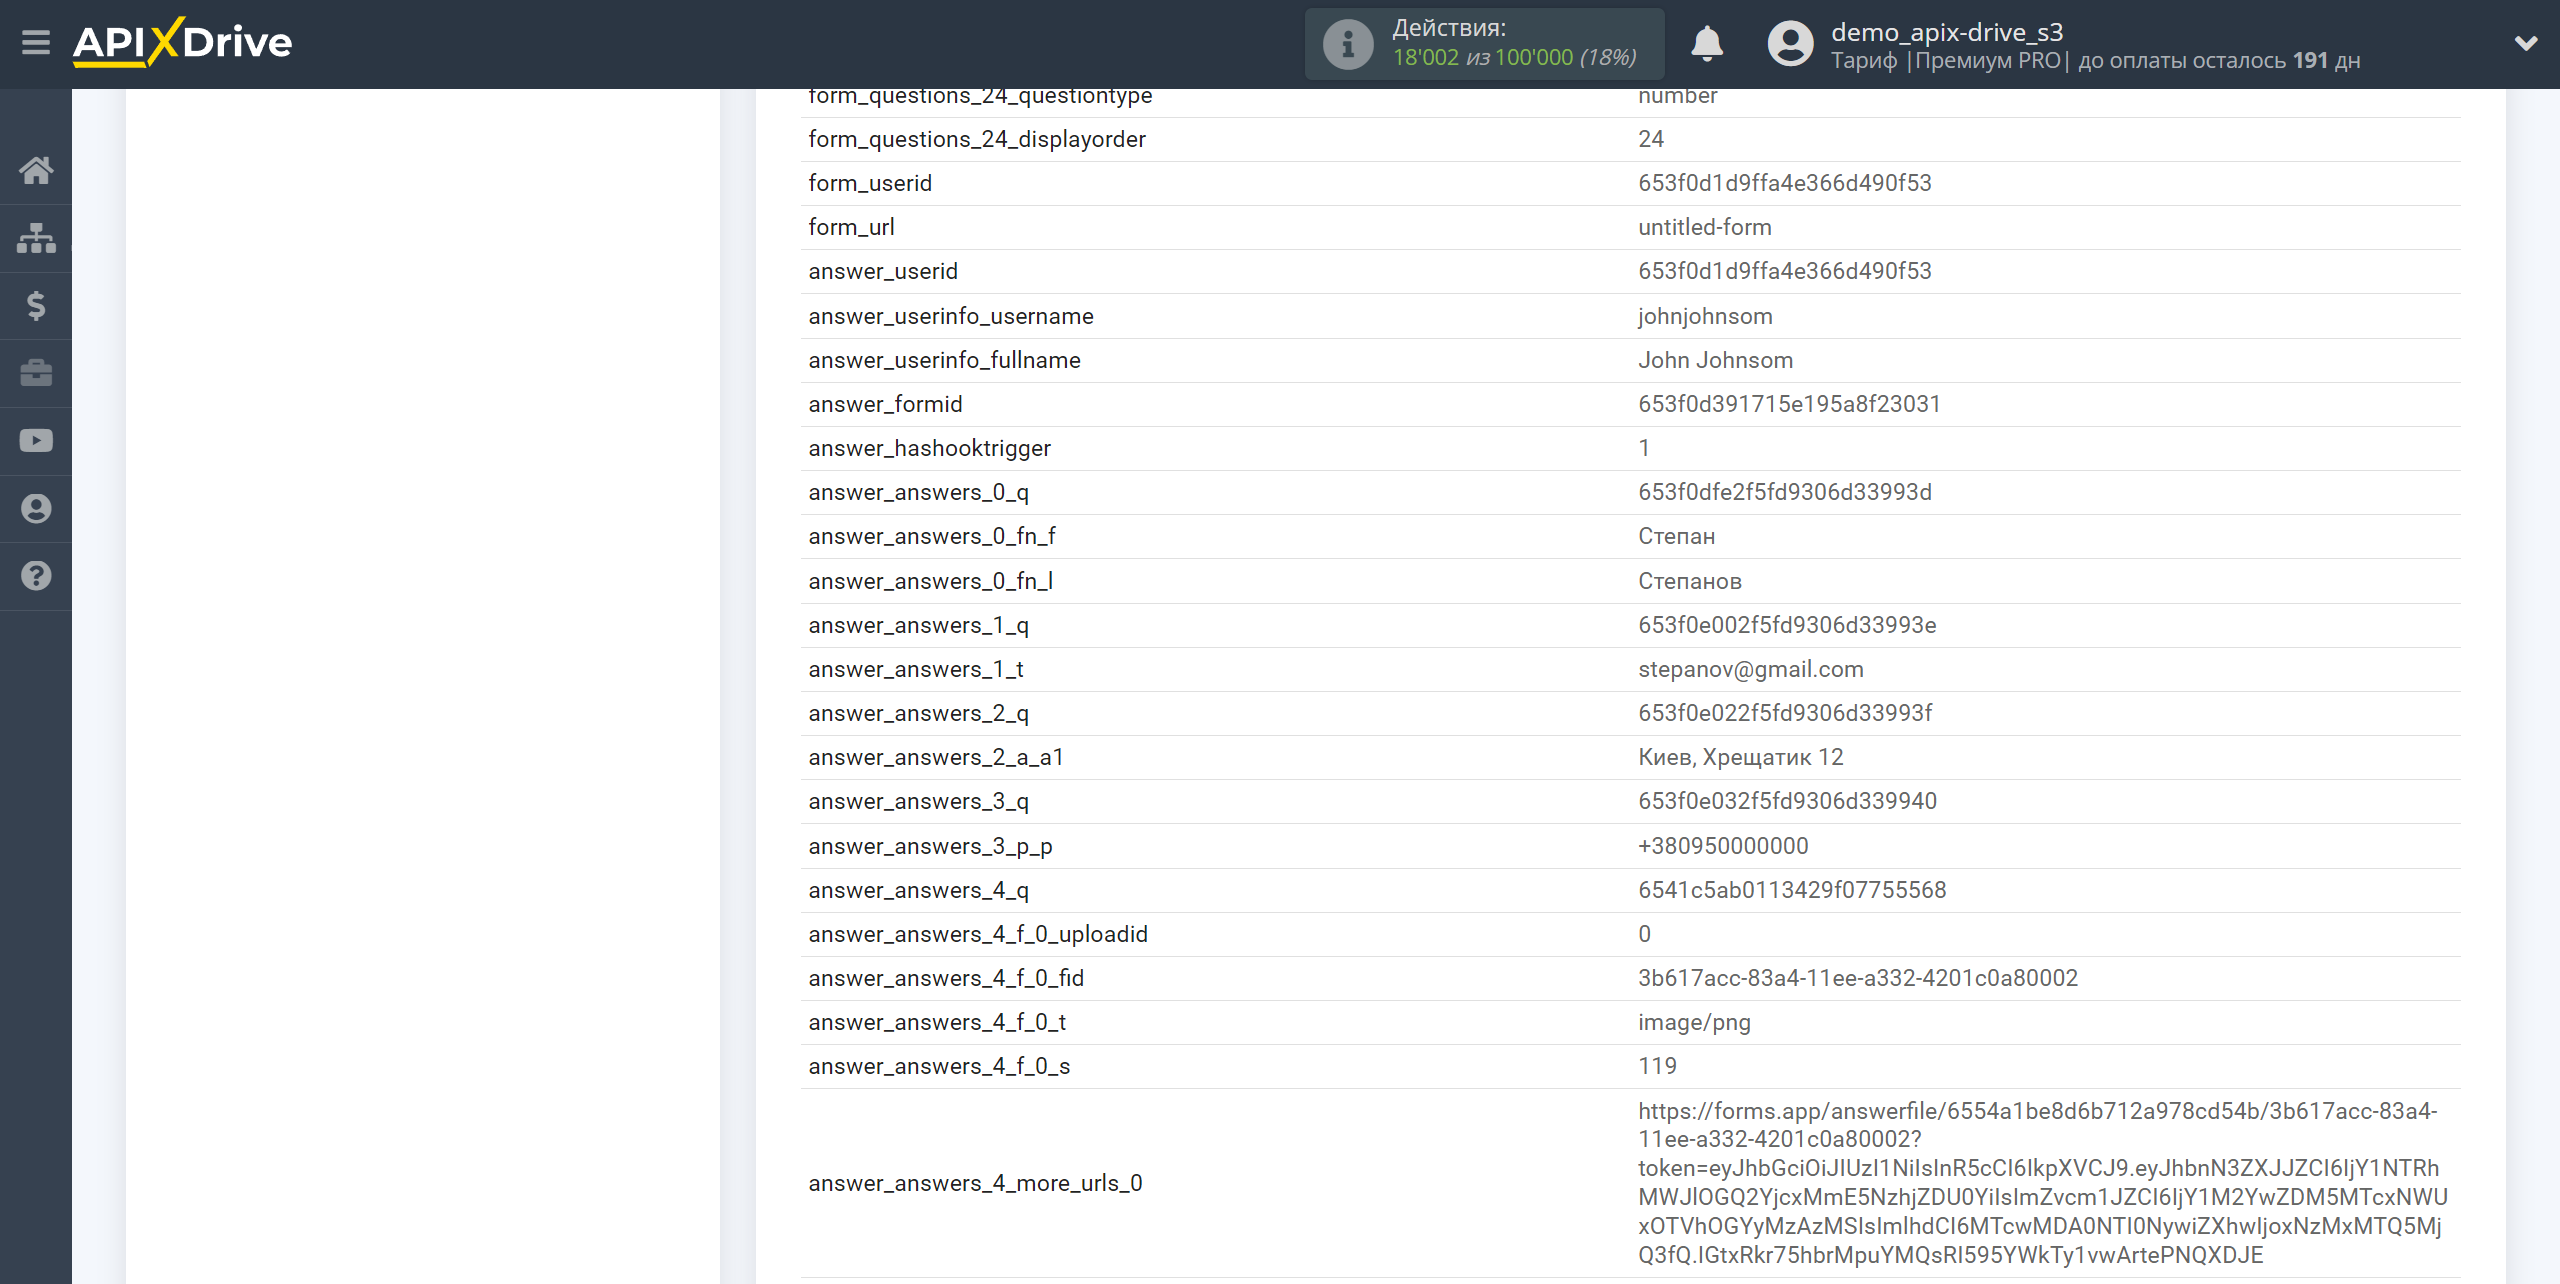Select the 6541c5ab0113429f07755568 value
This screenshot has width=2560, height=1284.
[x=1792, y=890]
